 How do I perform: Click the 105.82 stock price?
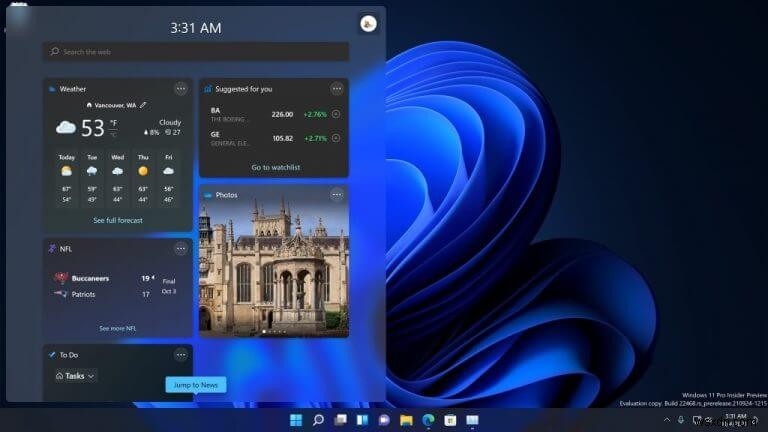click(x=283, y=138)
